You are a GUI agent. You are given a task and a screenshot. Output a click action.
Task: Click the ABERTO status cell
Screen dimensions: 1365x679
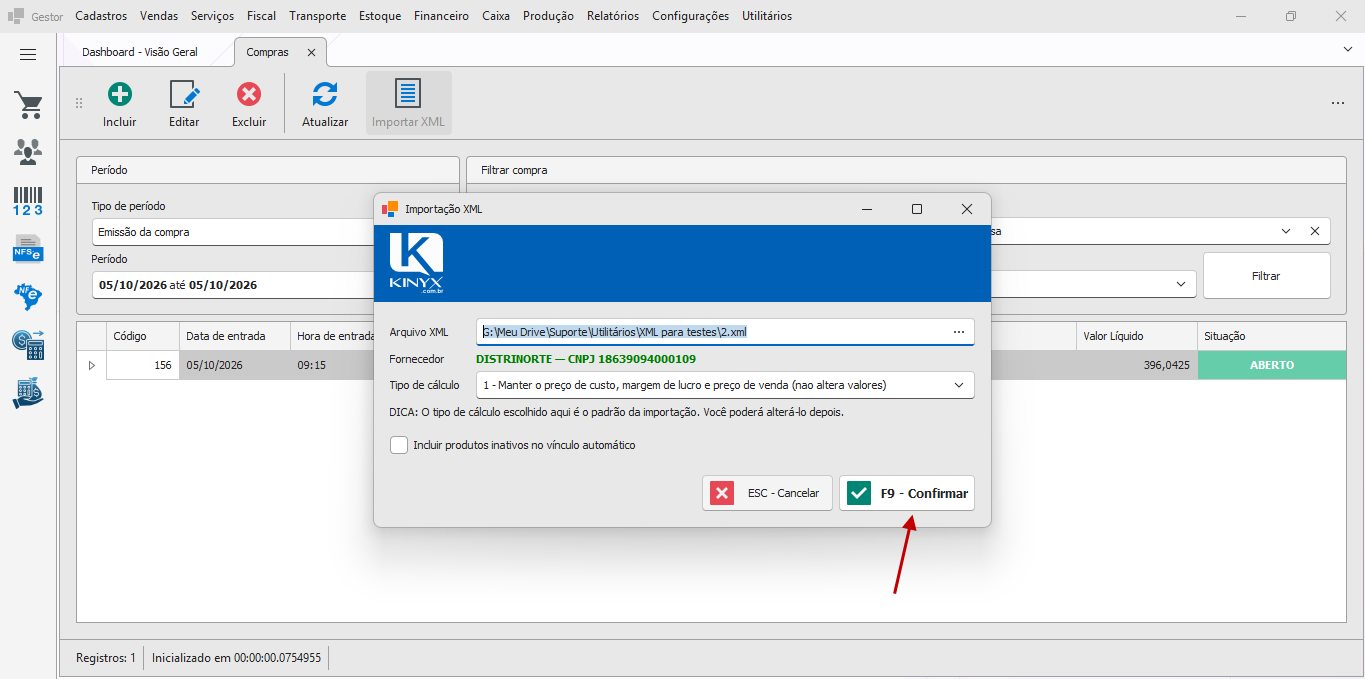tap(1271, 365)
